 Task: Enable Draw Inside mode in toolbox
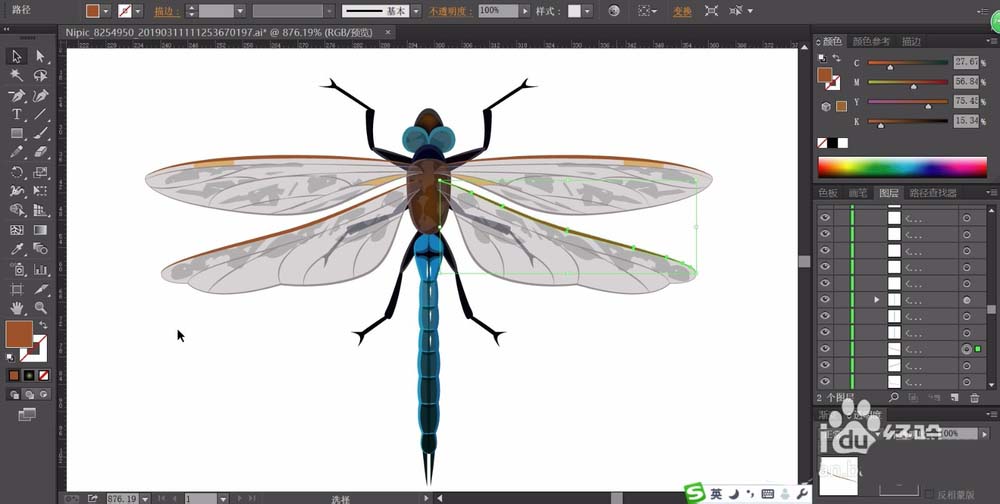[x=44, y=395]
